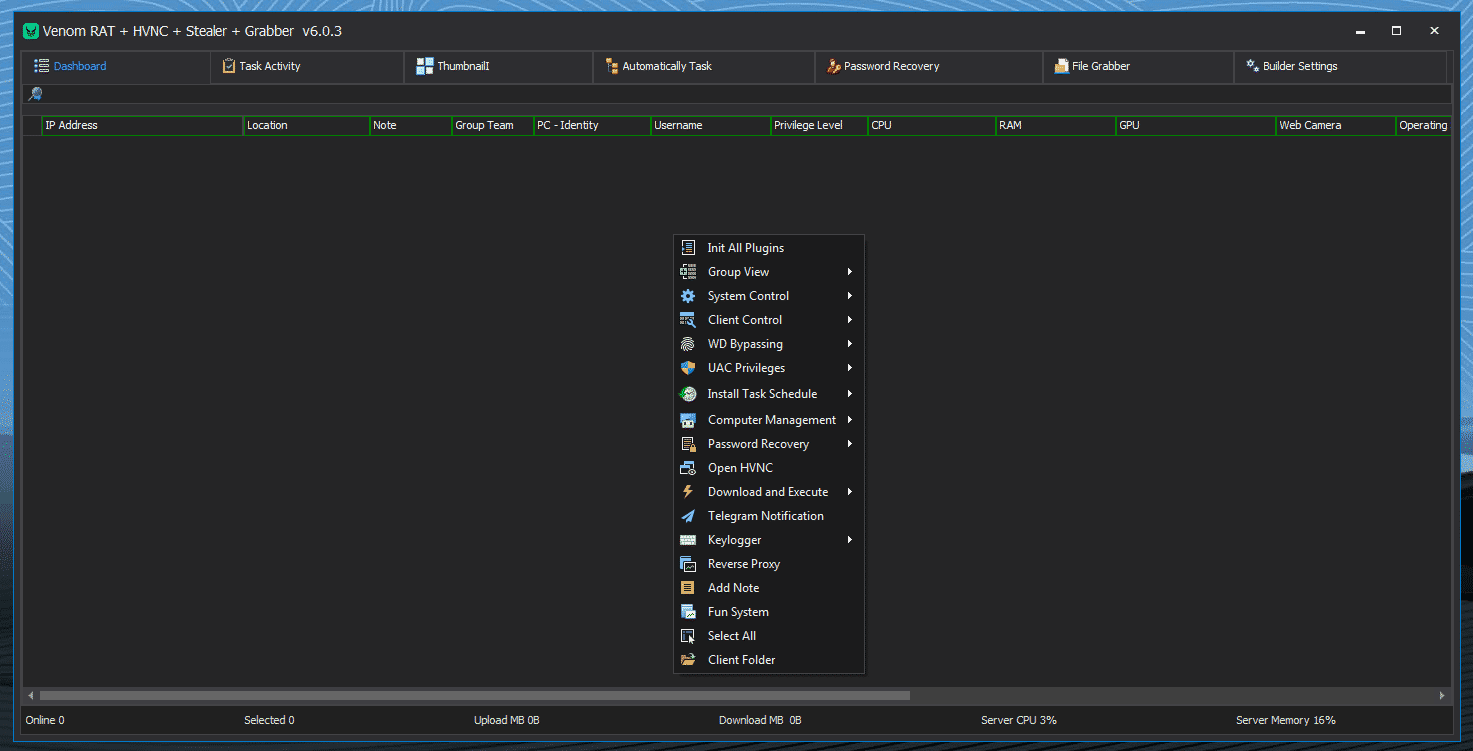
Task: Click the "Server CPU 3%" status text
Action: point(1019,720)
